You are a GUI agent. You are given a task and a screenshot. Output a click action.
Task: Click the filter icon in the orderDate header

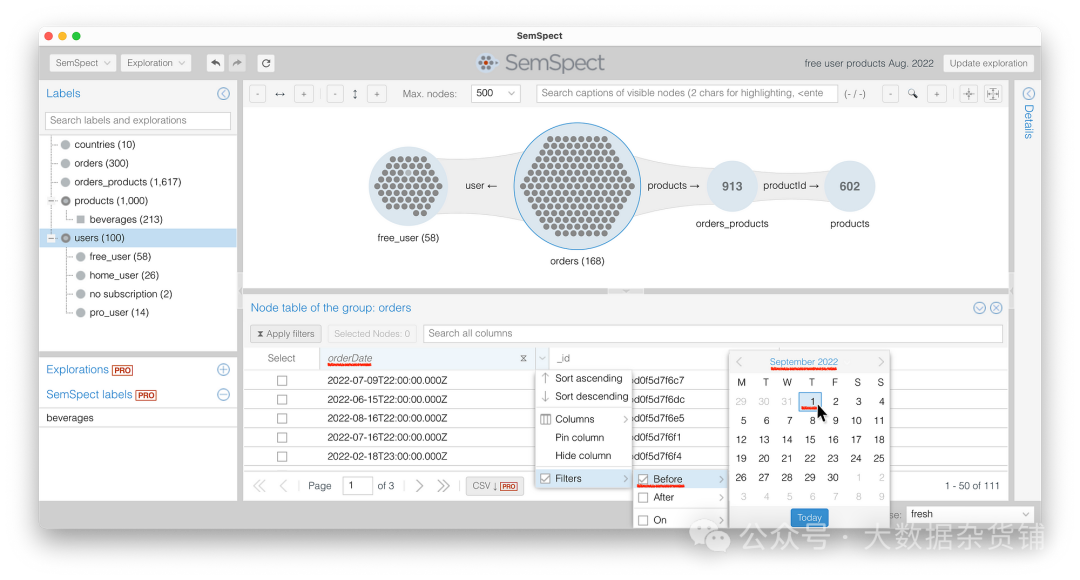[x=523, y=358]
